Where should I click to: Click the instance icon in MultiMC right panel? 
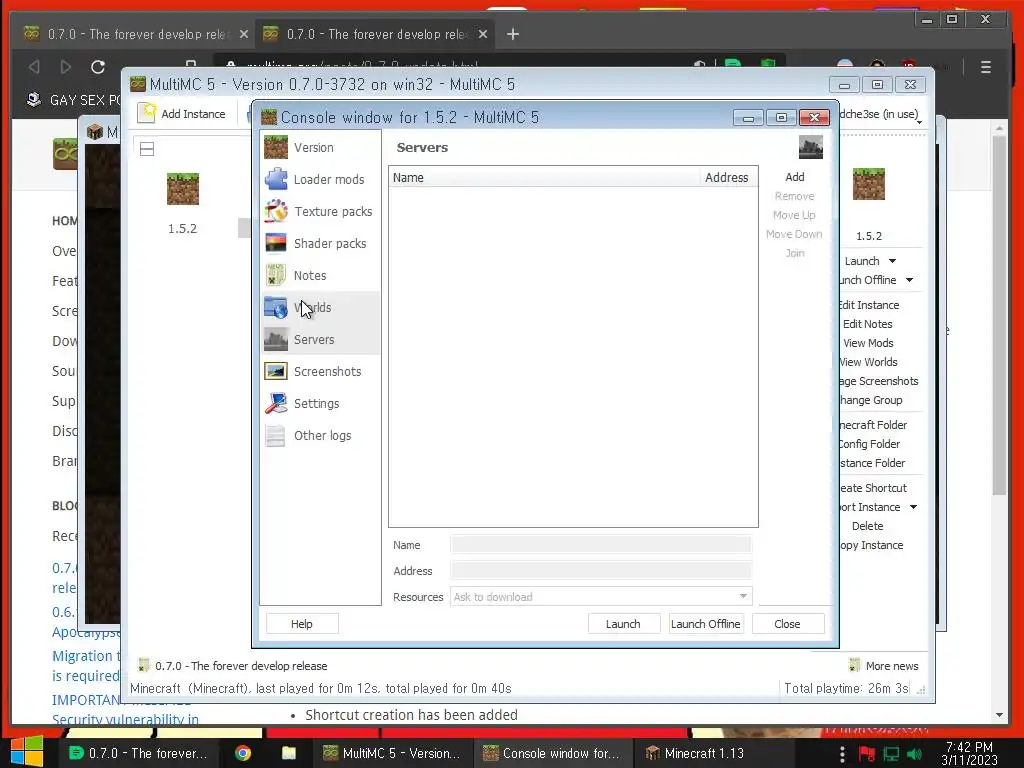[869, 184]
